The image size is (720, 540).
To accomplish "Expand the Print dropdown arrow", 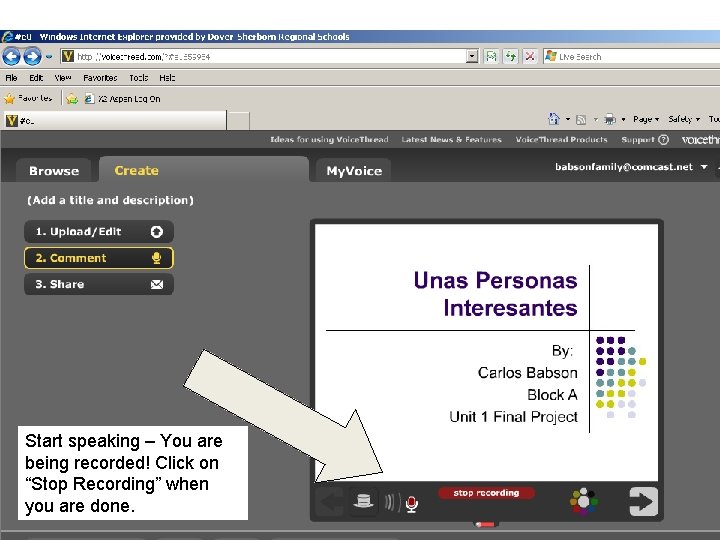I will pos(623,119).
